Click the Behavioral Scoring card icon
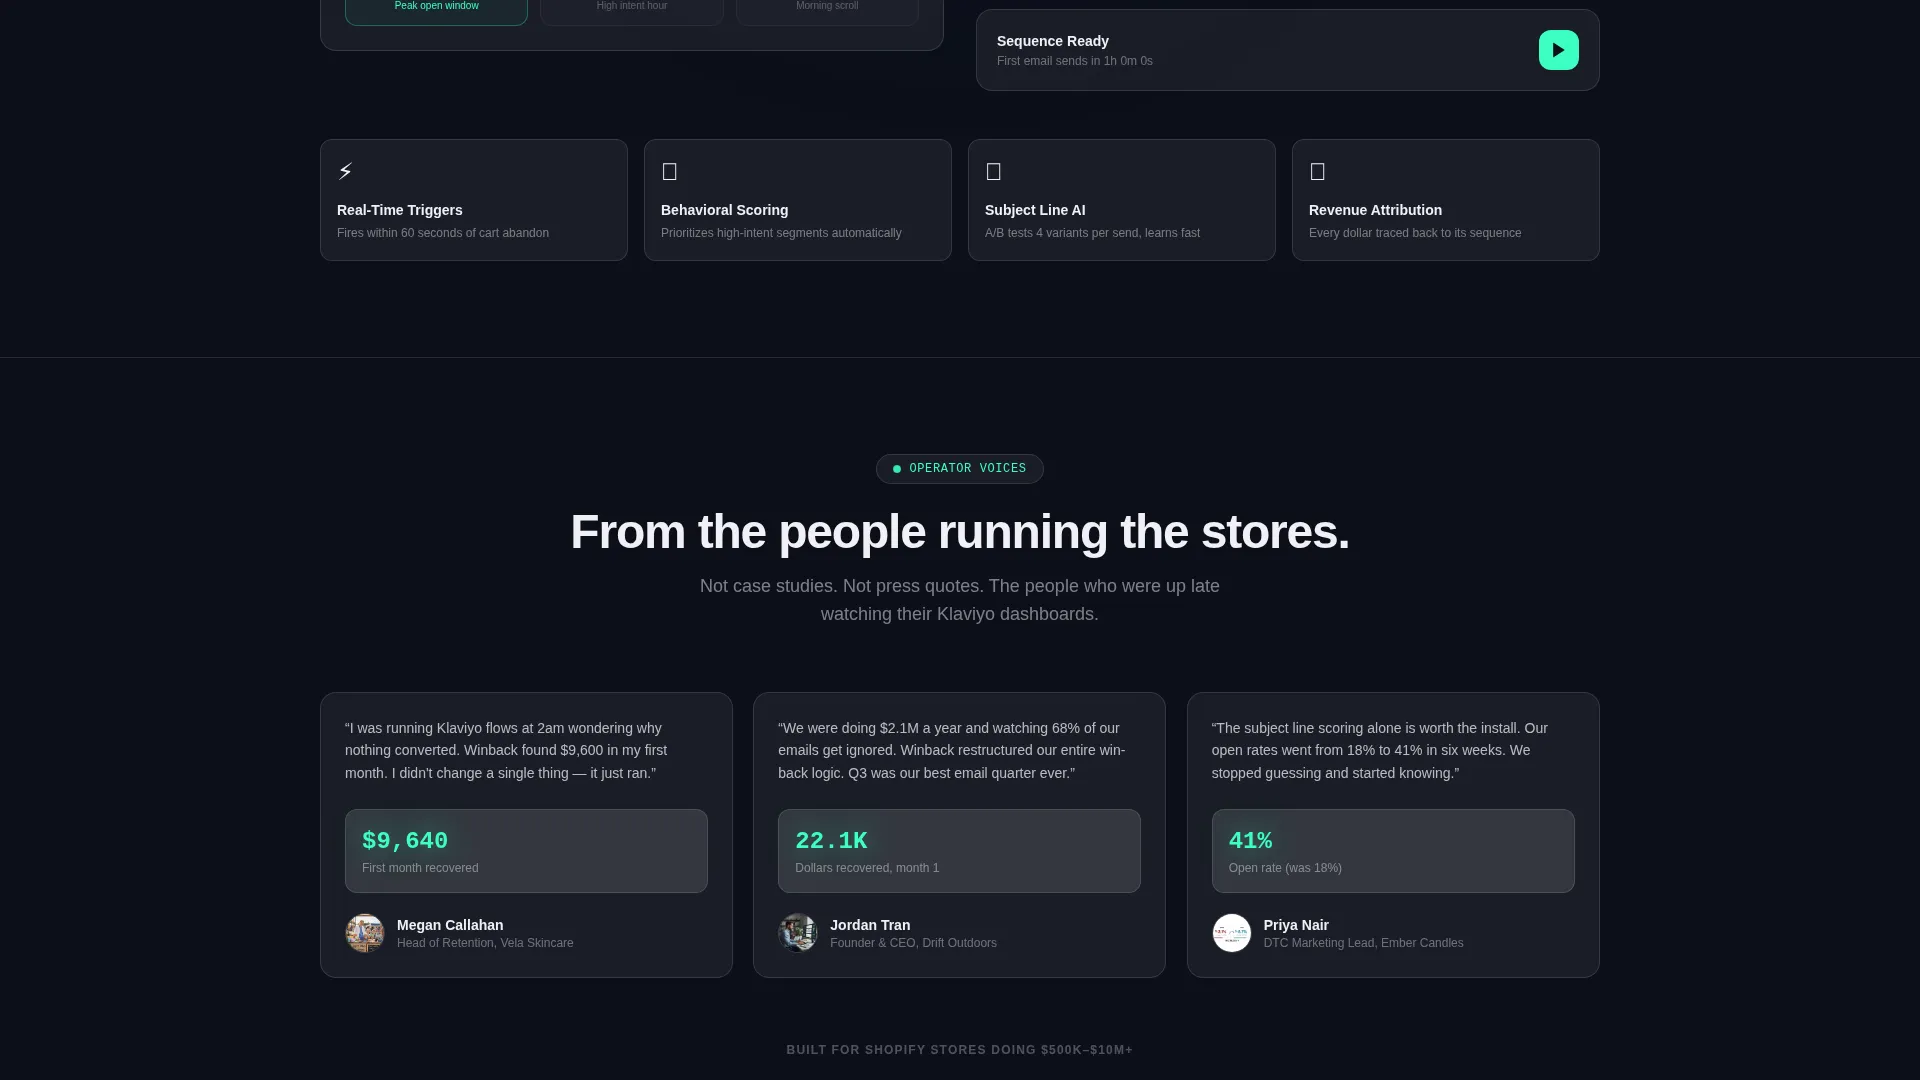The height and width of the screenshot is (1080, 1920). 670,172
